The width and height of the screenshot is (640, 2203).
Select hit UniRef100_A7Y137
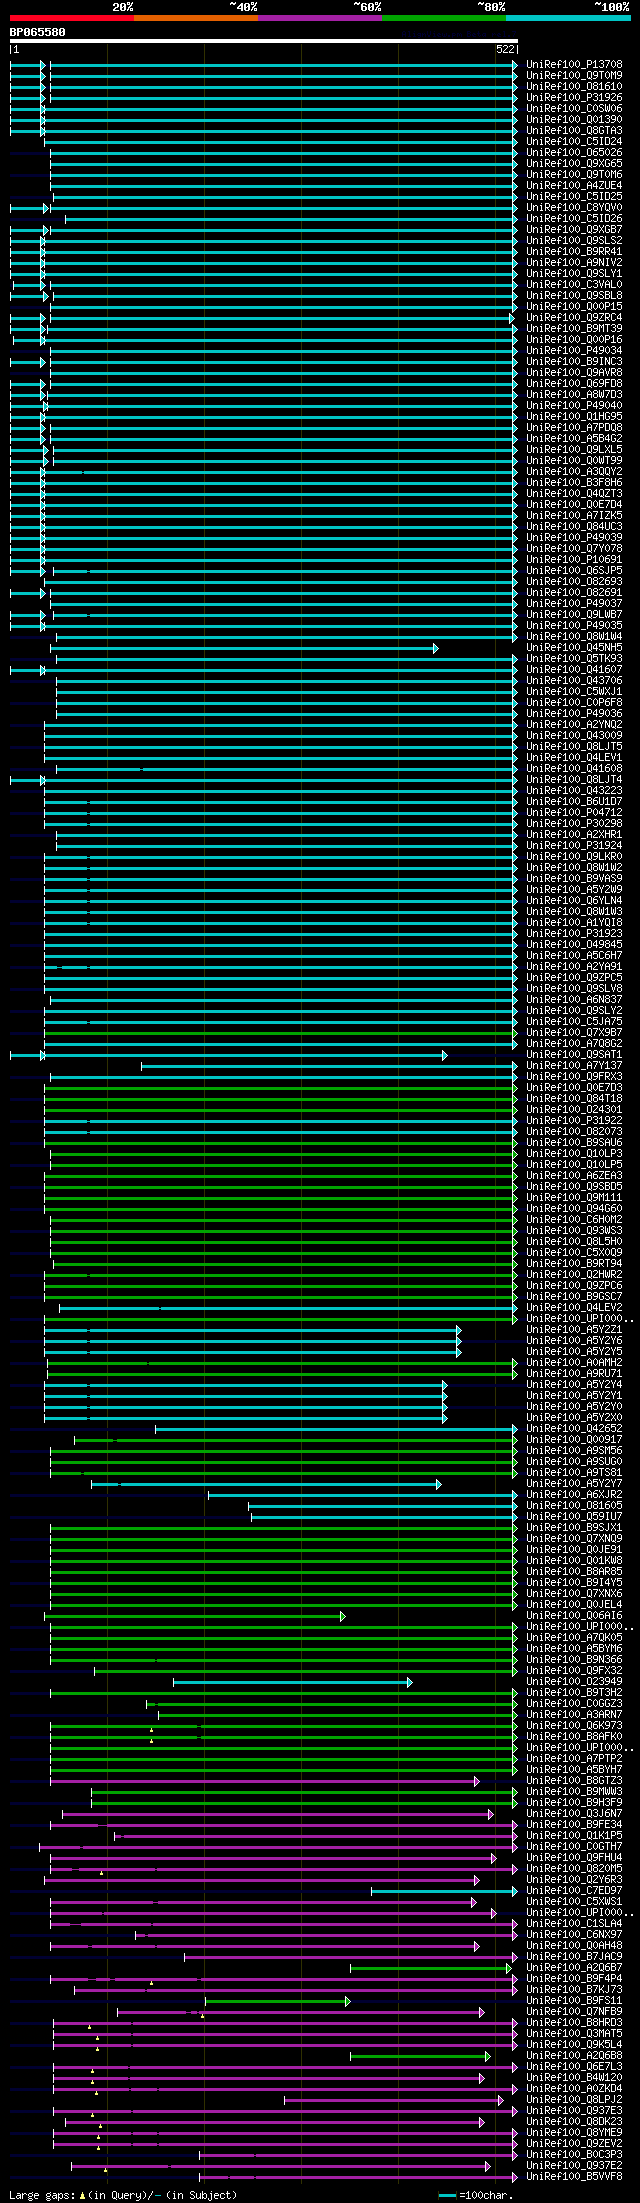[574, 1066]
